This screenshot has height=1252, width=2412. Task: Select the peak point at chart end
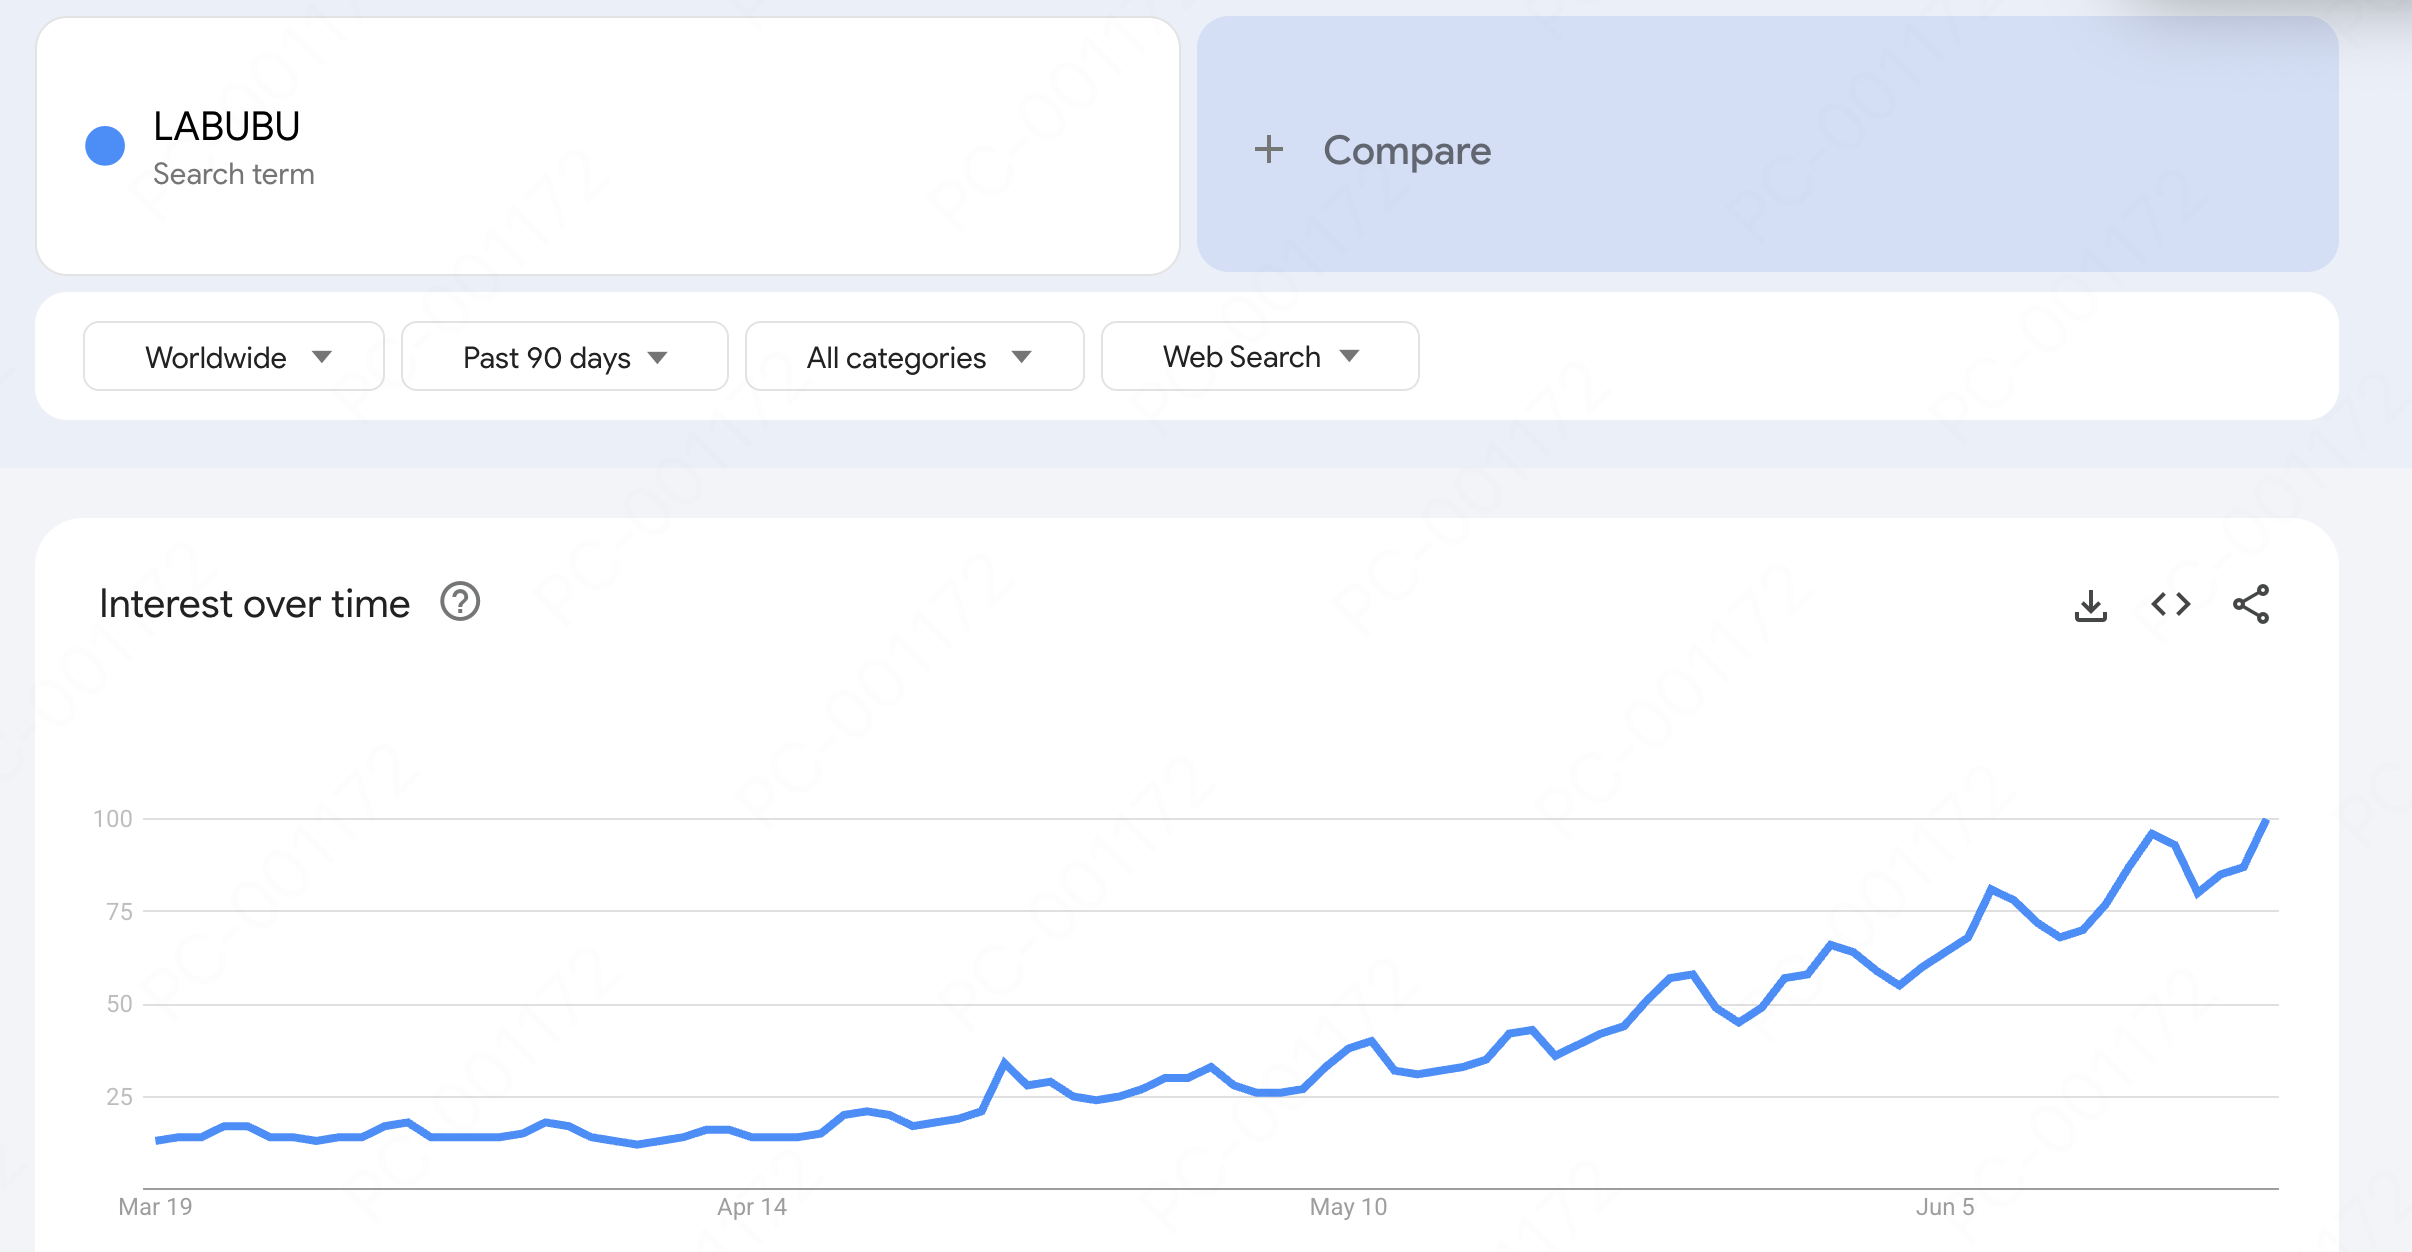[x=2265, y=821]
